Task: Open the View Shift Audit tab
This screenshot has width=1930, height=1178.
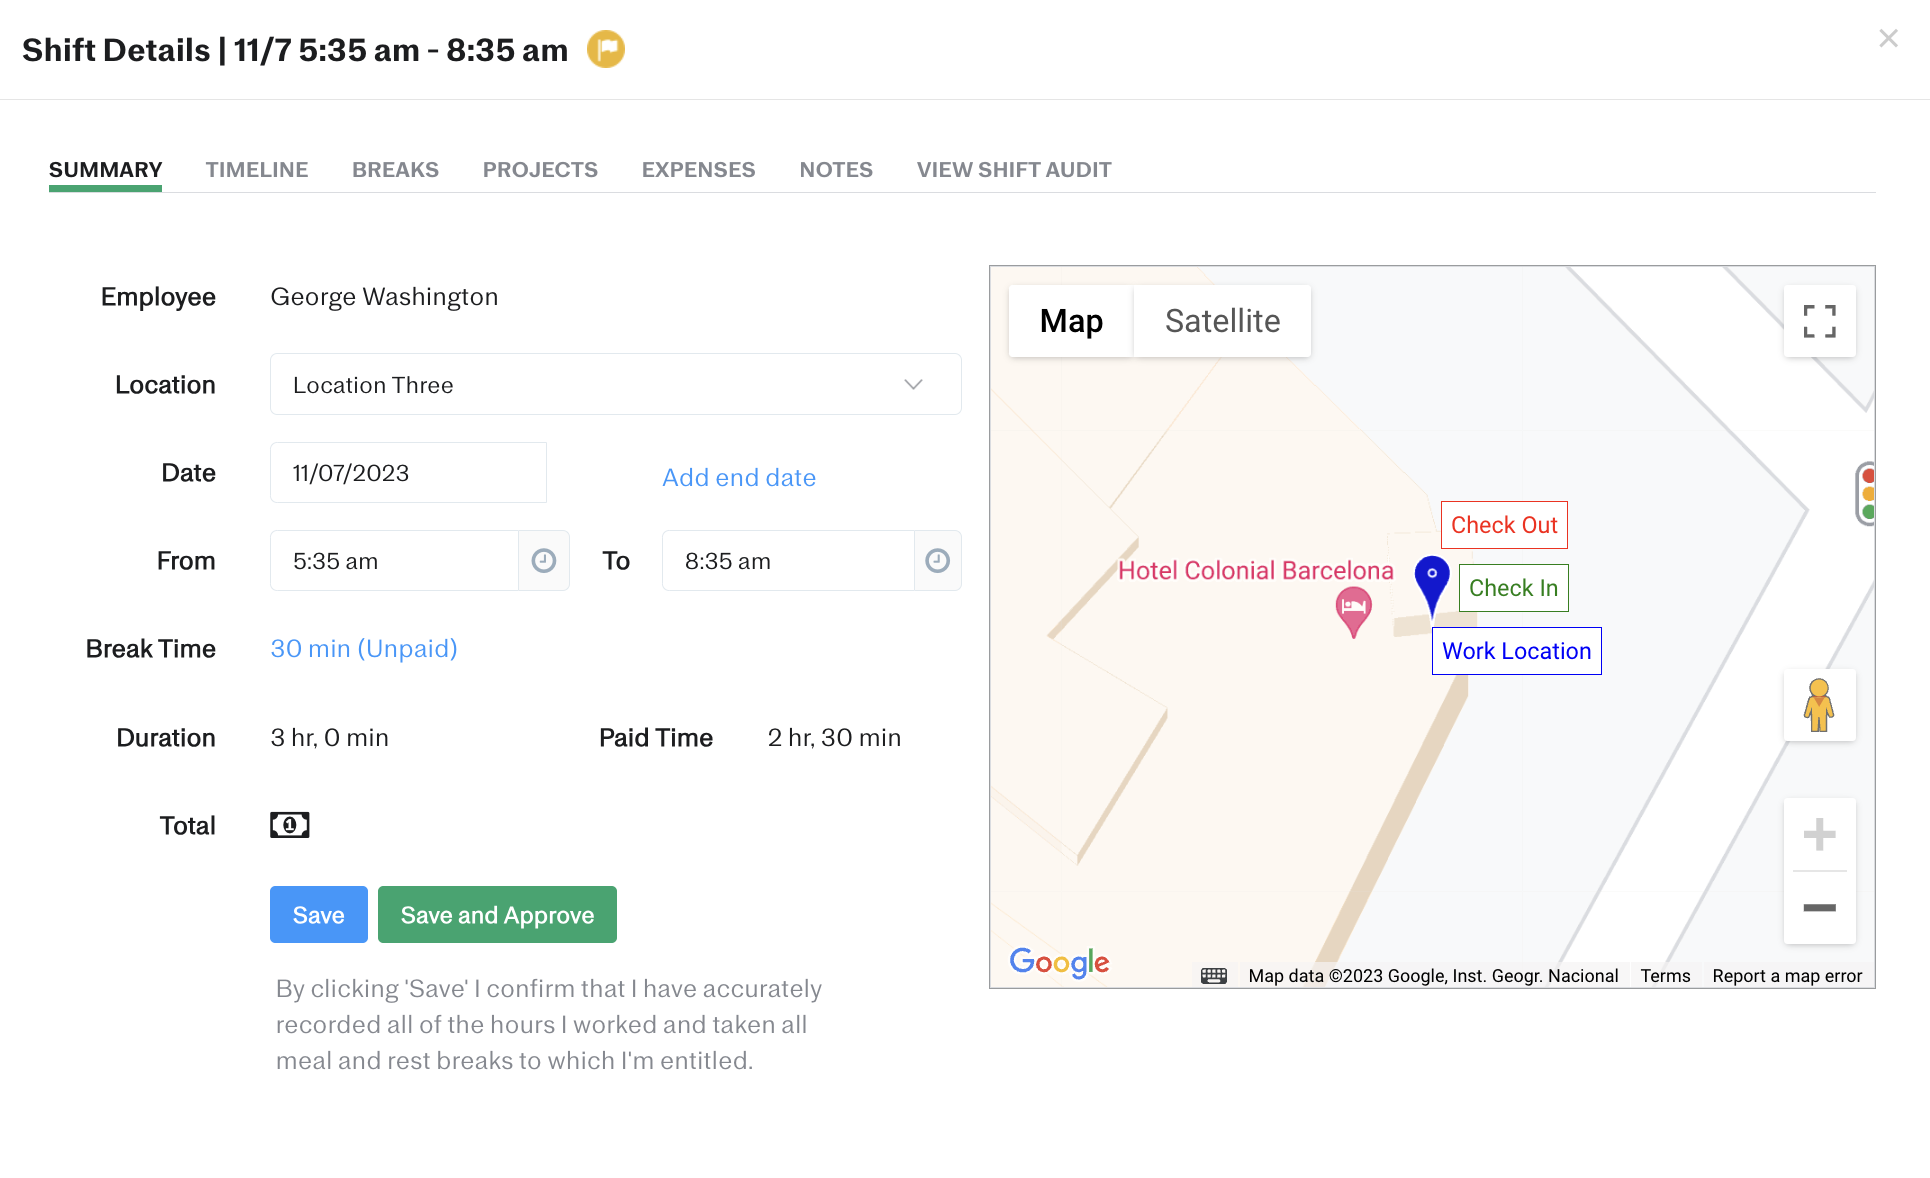Action: point(1013,170)
